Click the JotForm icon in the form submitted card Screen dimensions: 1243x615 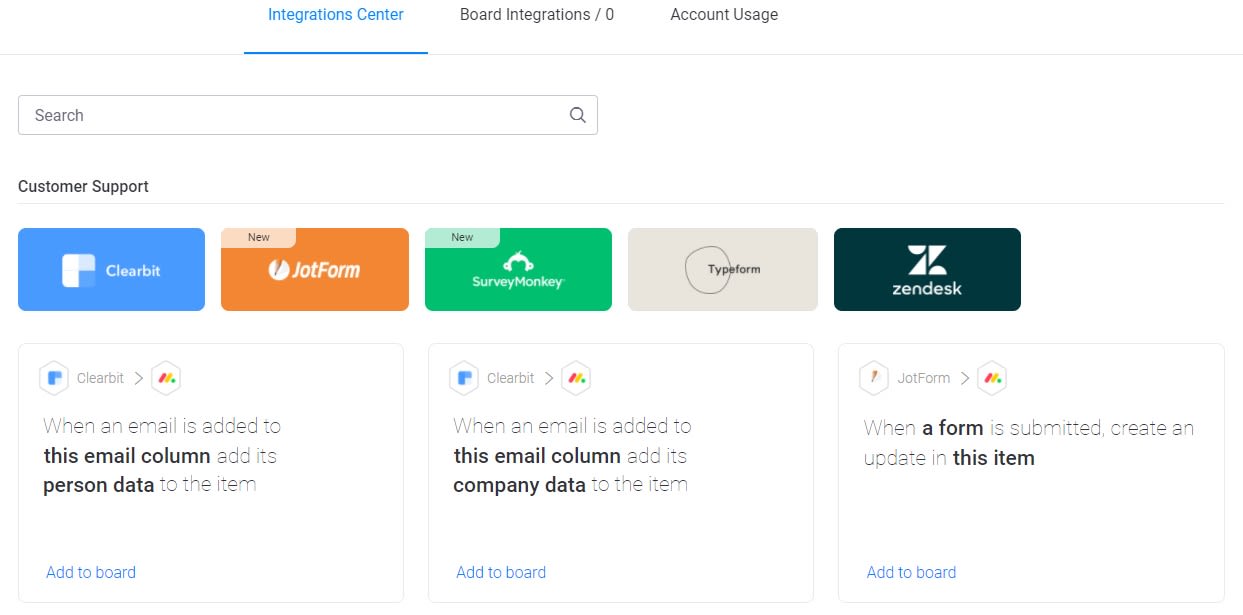(x=874, y=378)
